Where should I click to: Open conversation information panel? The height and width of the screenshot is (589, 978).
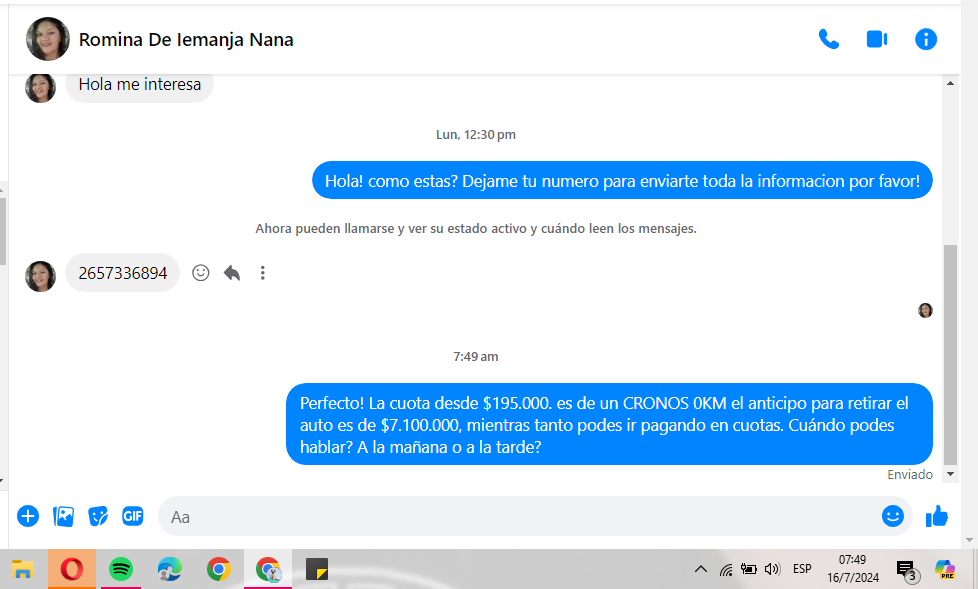pos(926,39)
